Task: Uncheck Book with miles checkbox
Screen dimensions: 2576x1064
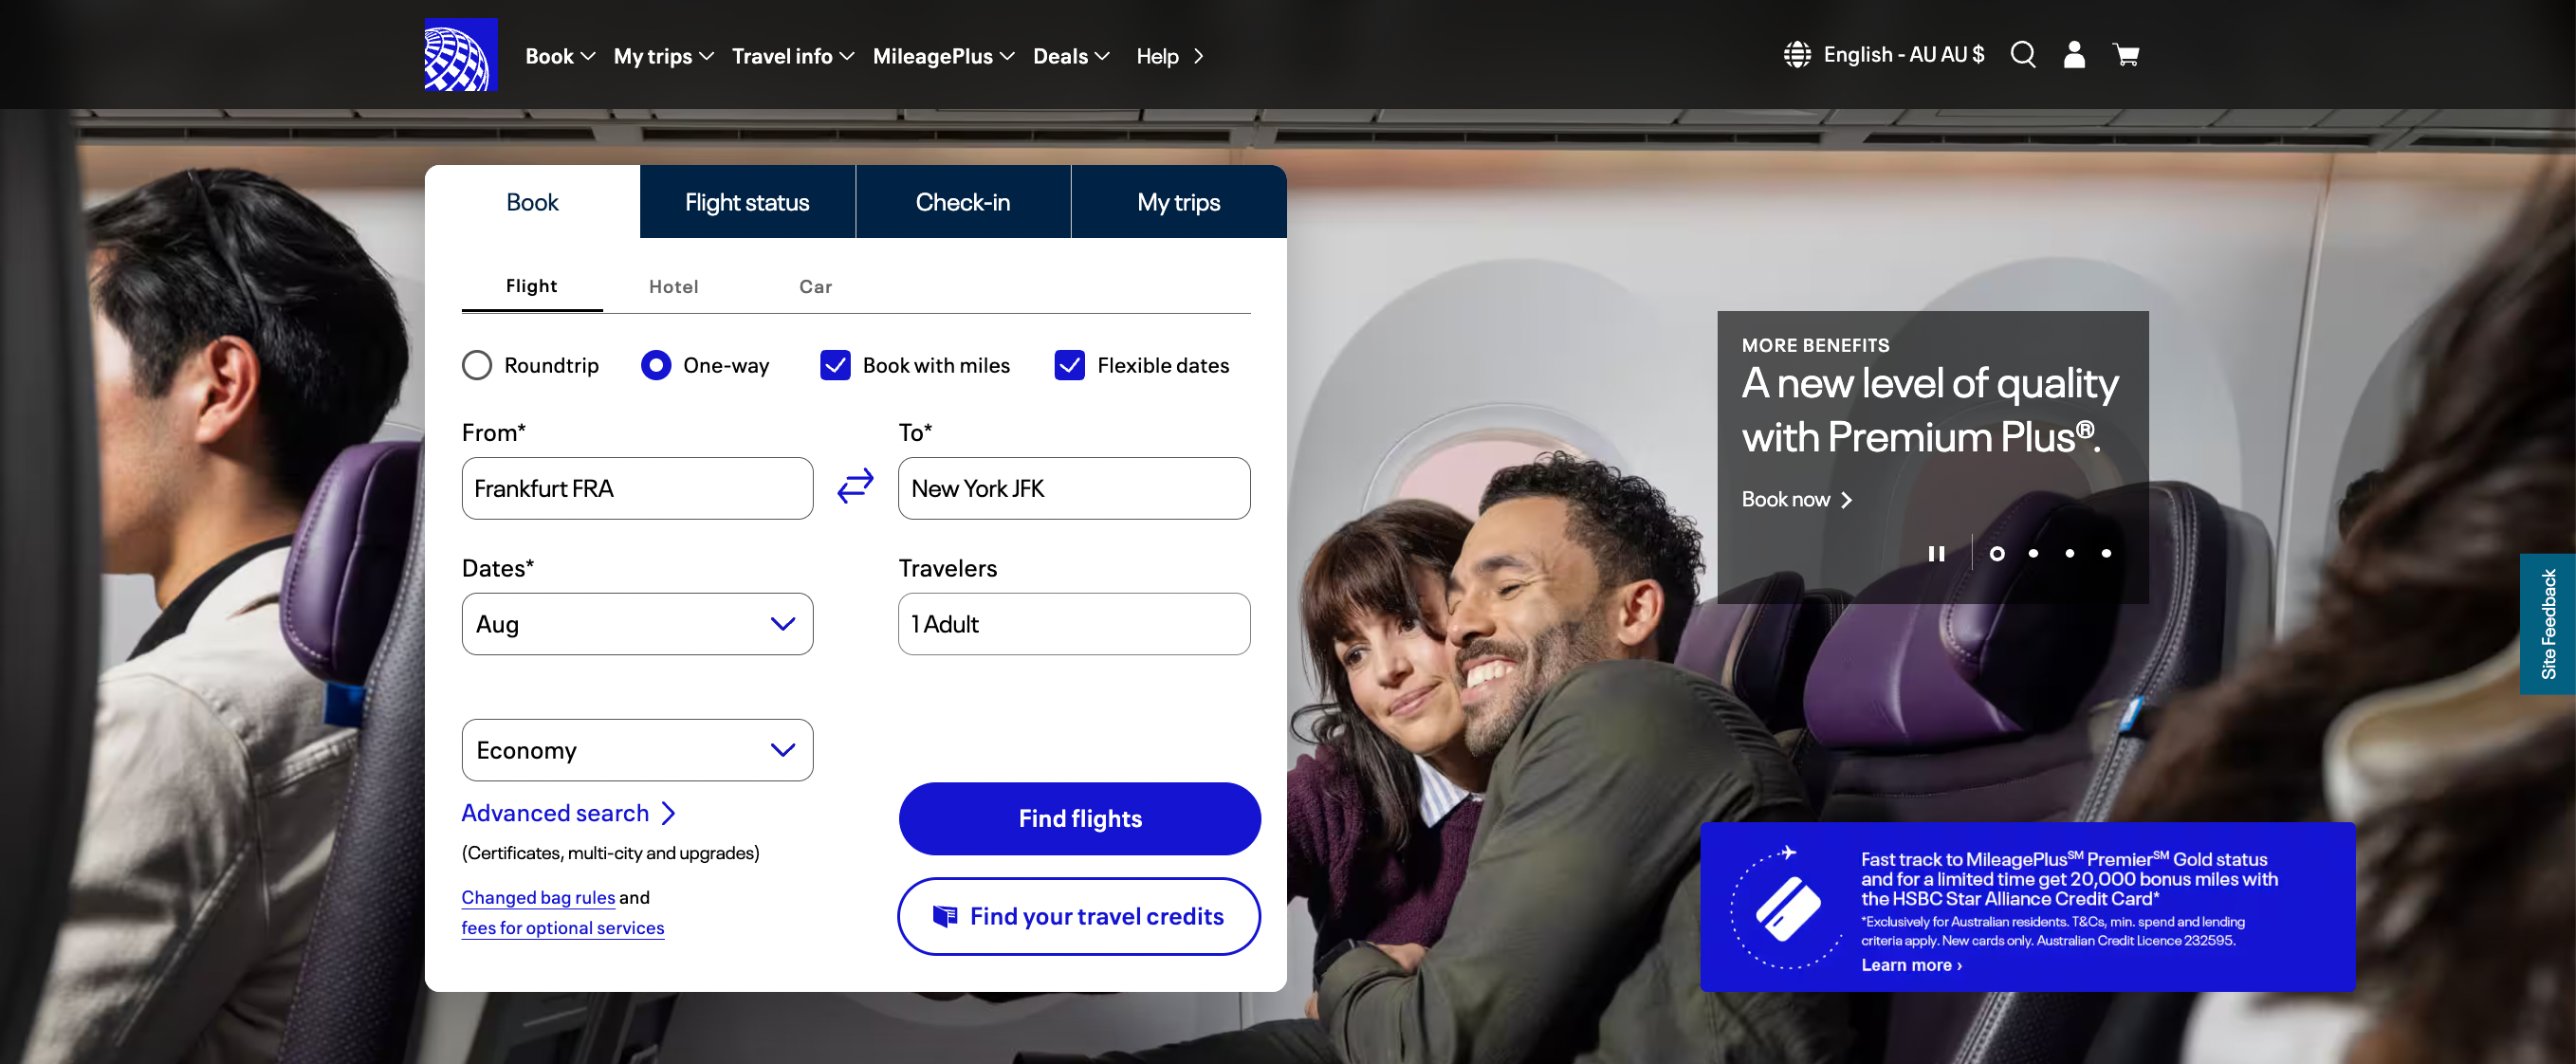Action: coord(835,365)
